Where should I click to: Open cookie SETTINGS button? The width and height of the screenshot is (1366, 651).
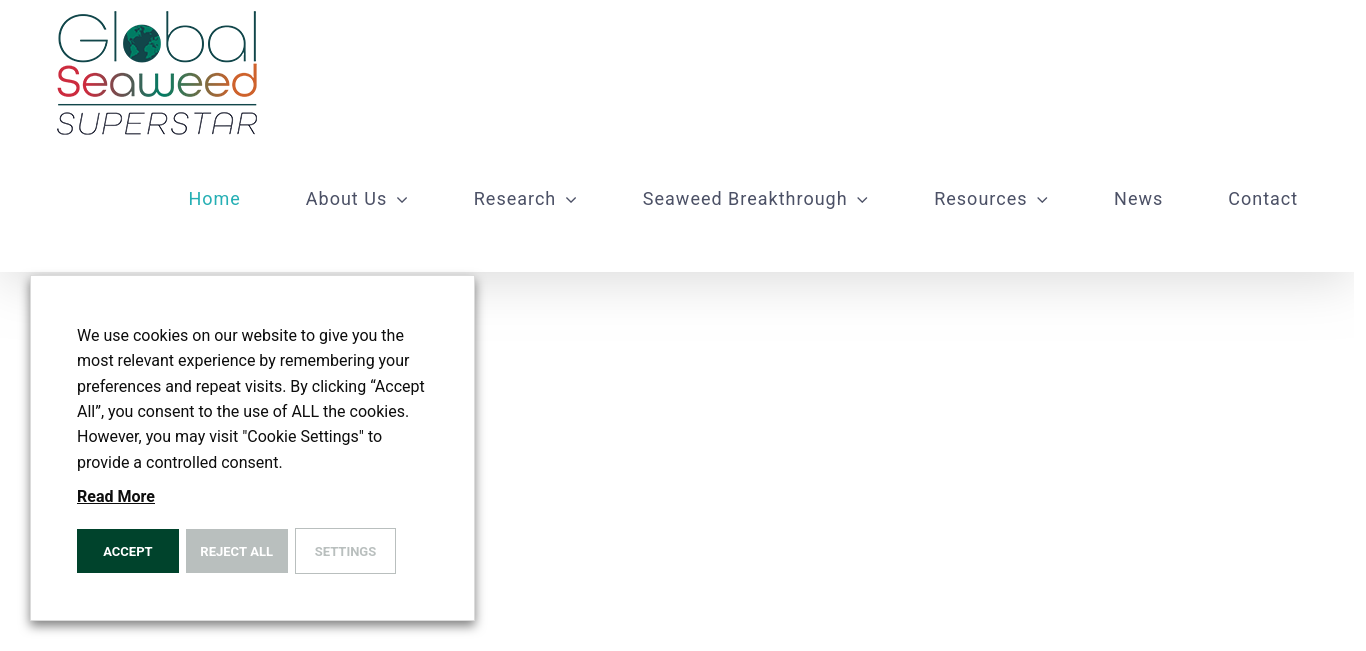tap(345, 551)
